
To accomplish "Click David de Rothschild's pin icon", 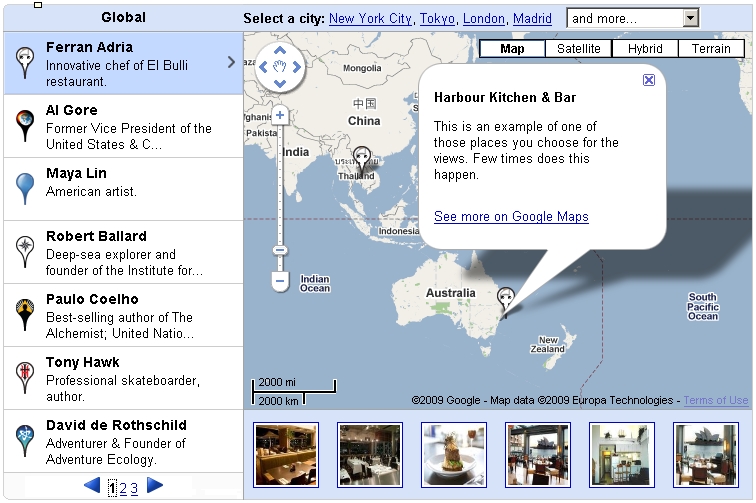I will [25, 440].
